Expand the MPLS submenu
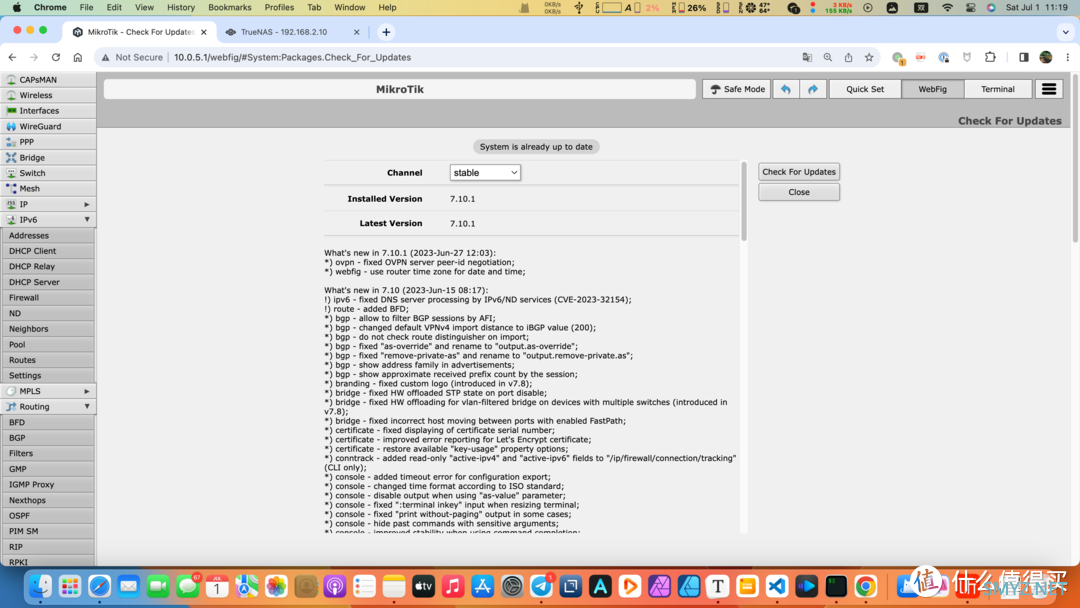The width and height of the screenshot is (1080, 608). pos(87,391)
